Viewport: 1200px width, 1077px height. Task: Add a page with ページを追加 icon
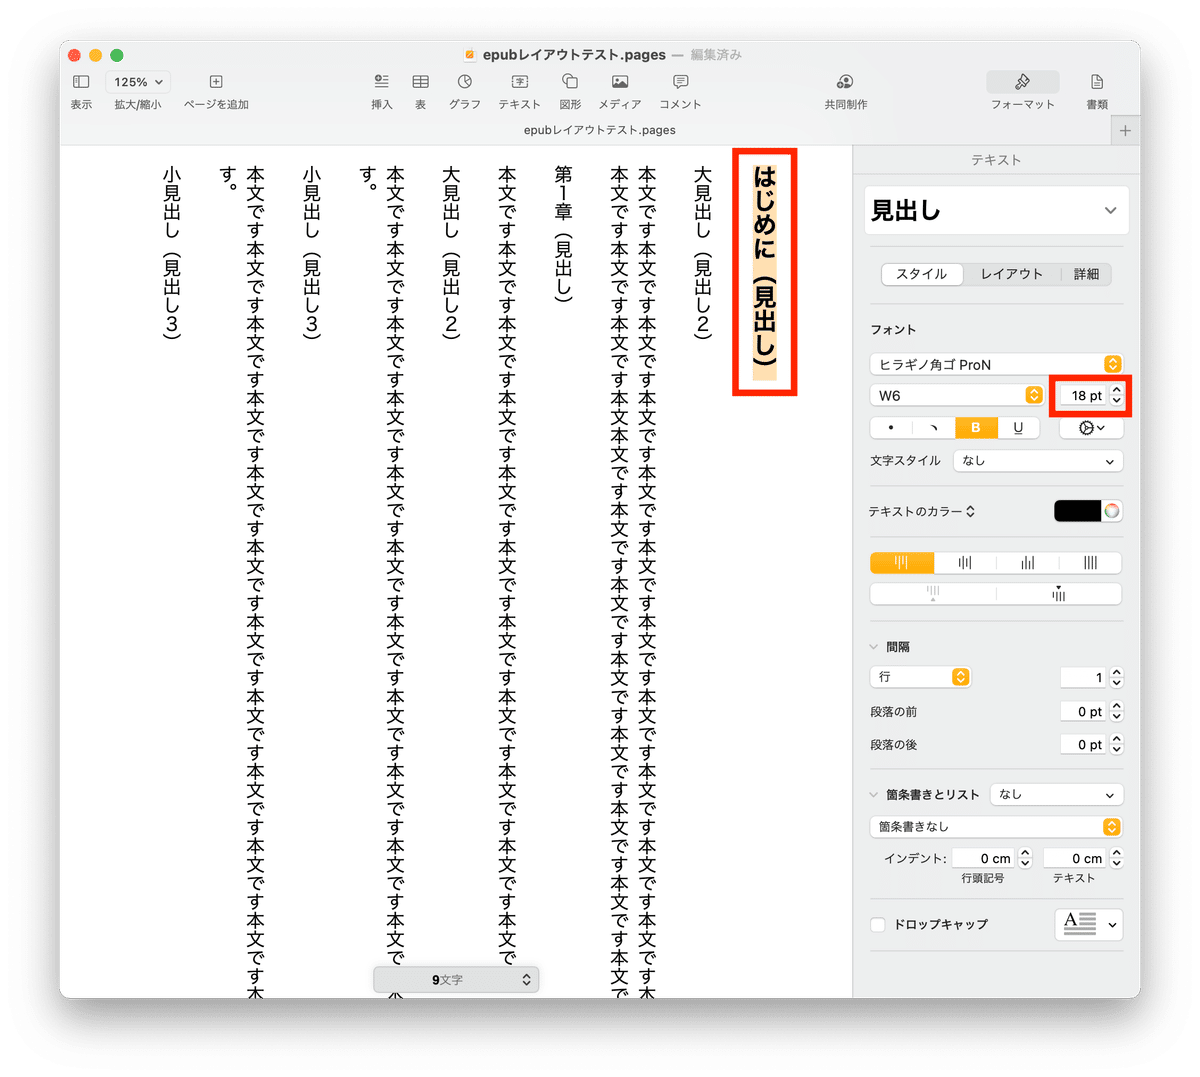216,82
